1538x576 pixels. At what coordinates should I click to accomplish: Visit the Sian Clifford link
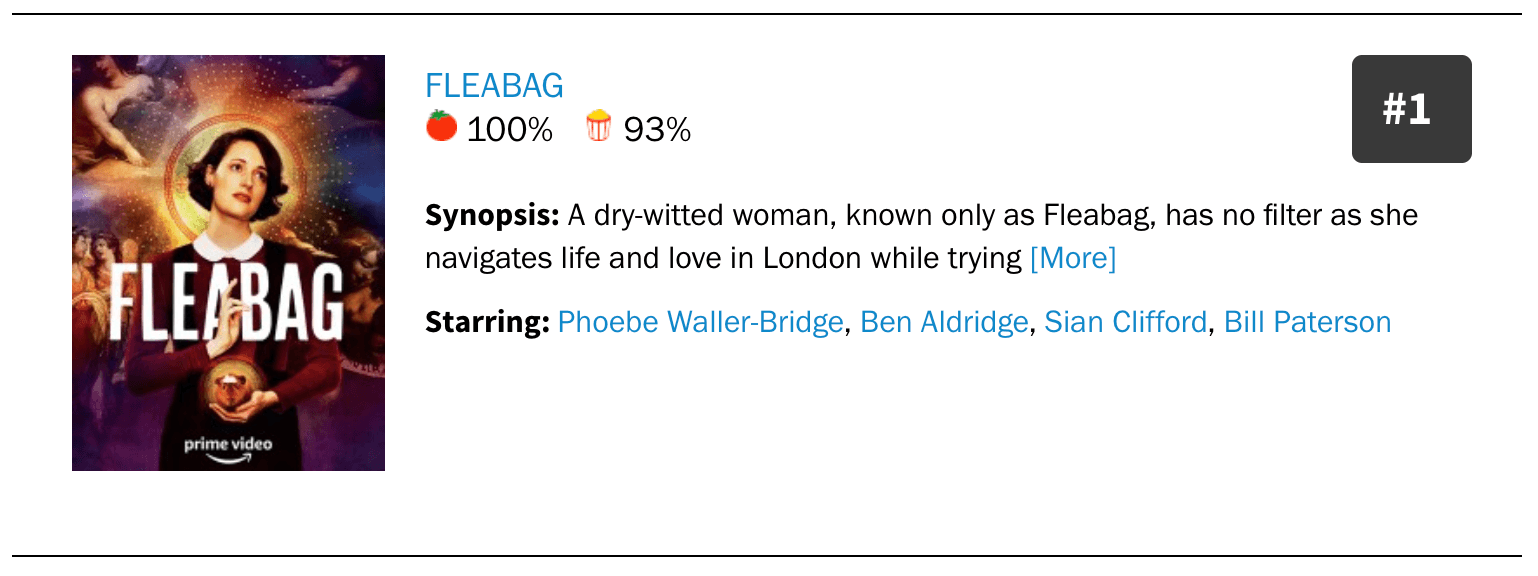tap(1125, 322)
